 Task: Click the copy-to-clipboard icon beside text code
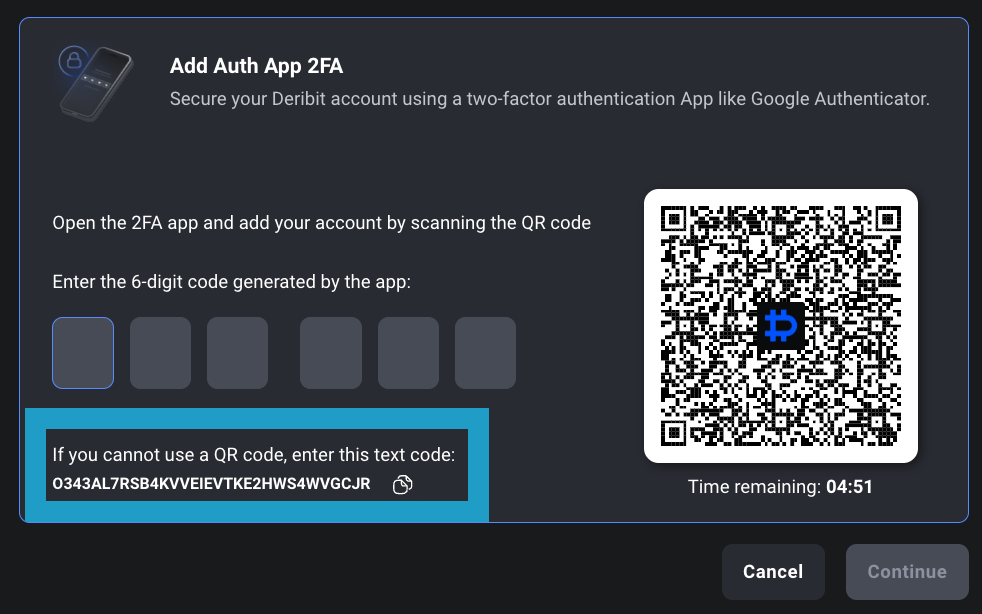click(x=402, y=483)
